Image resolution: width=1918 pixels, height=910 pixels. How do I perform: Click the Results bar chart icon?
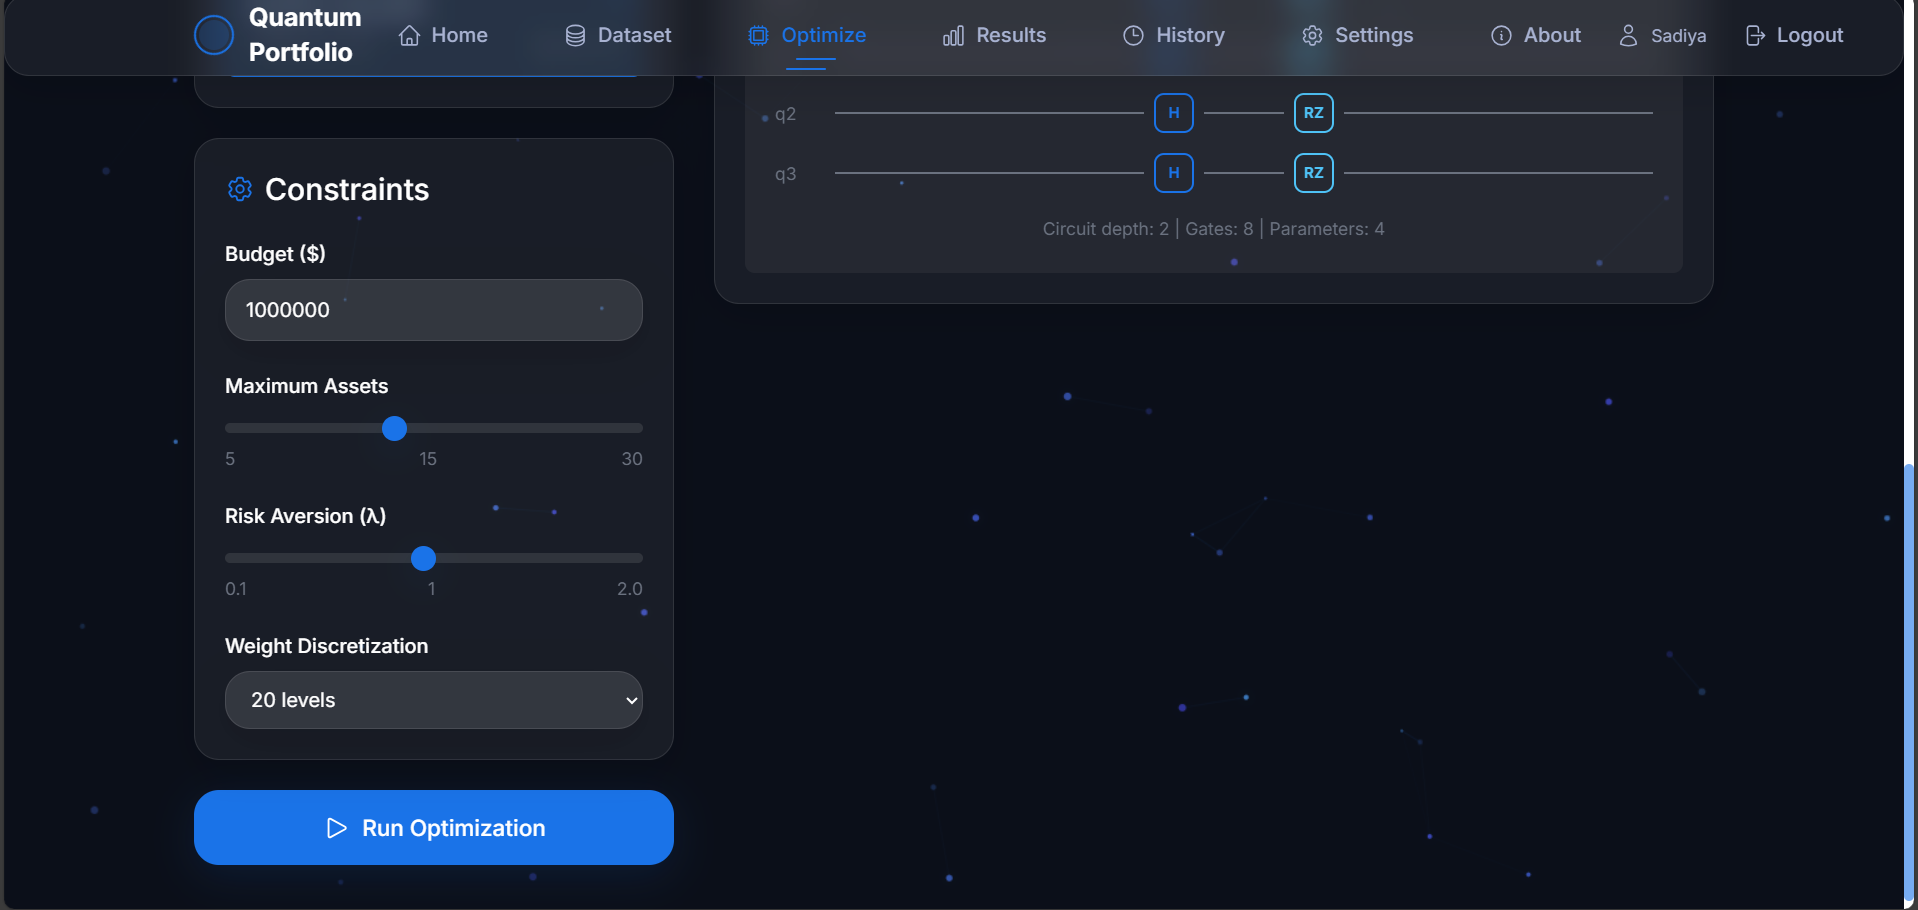(953, 36)
